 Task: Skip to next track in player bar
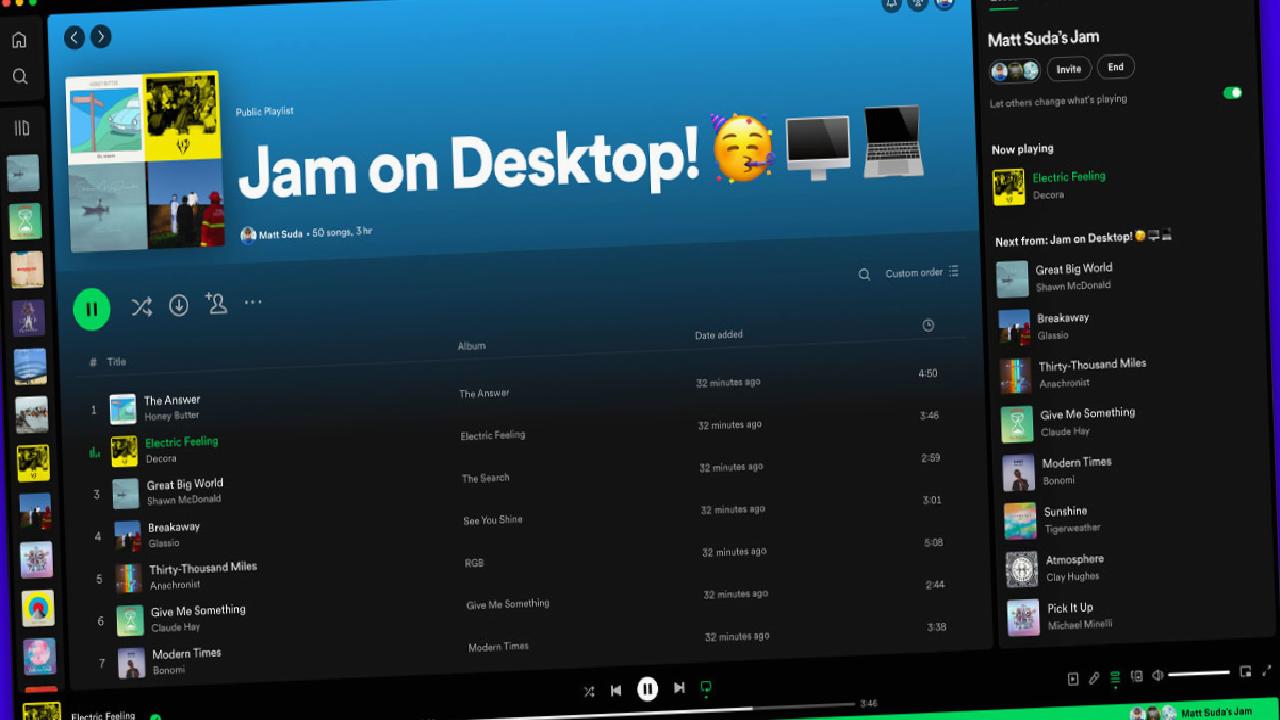[x=679, y=687]
